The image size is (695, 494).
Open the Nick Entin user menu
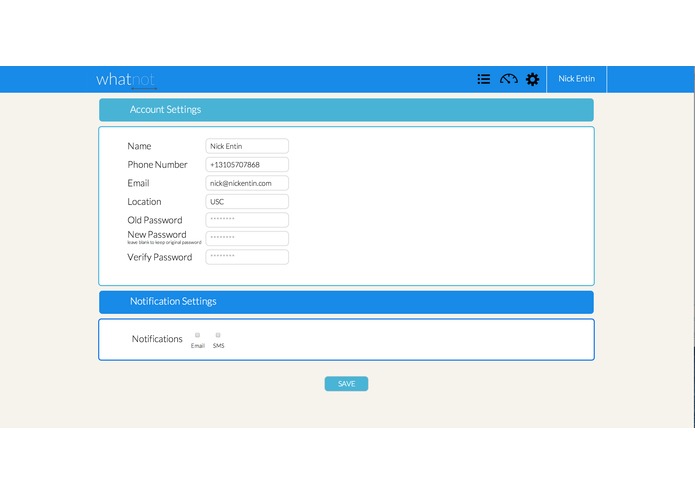[x=576, y=79]
